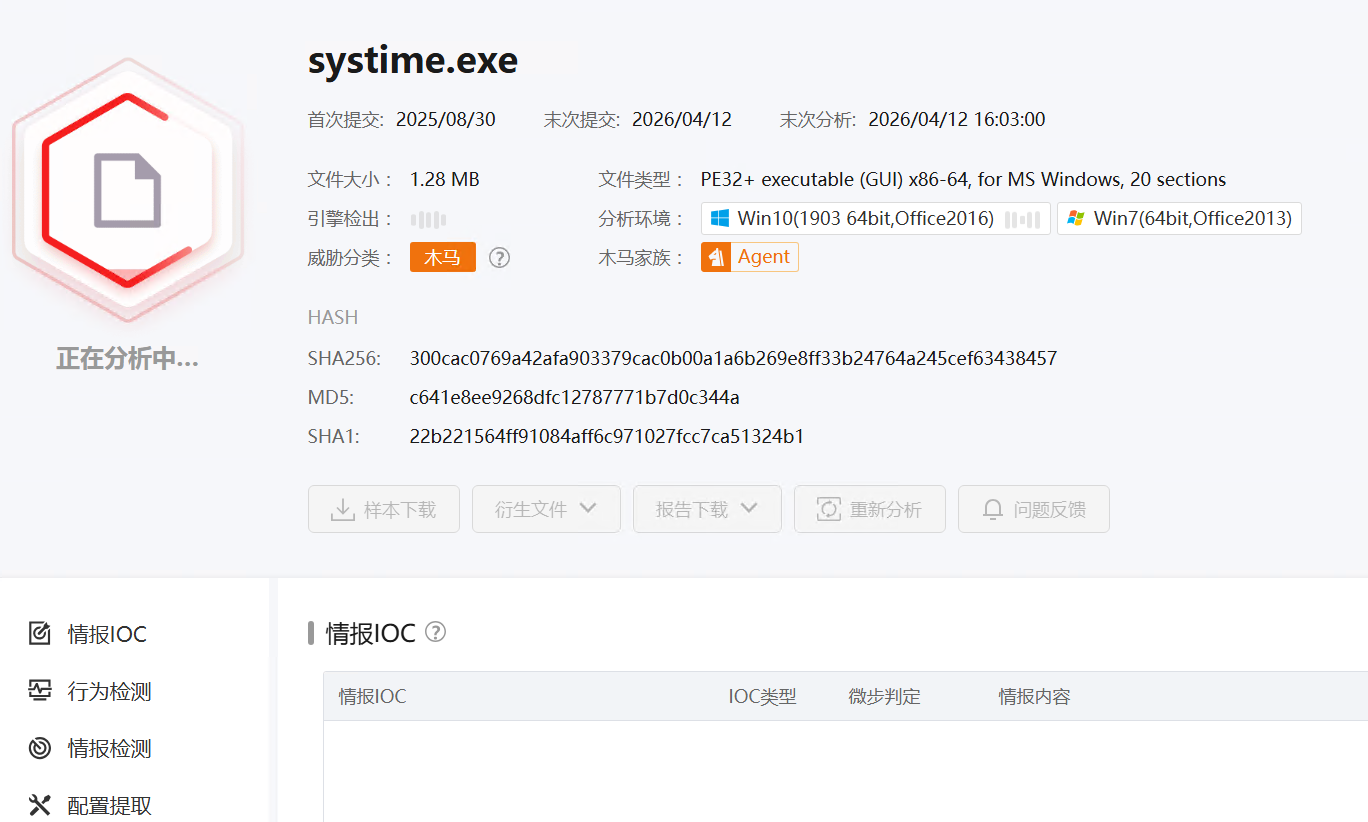Click the Windows logo in the Win10 environment

(x=720, y=218)
